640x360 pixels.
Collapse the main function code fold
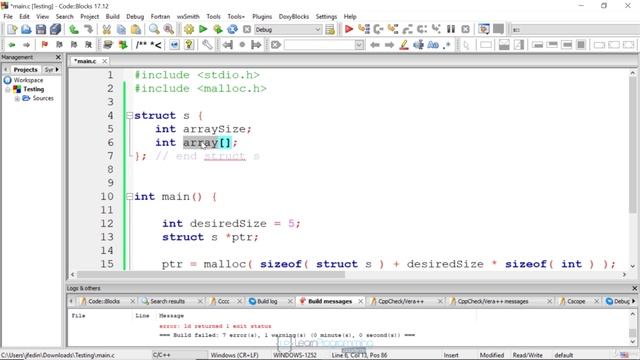click(x=129, y=197)
